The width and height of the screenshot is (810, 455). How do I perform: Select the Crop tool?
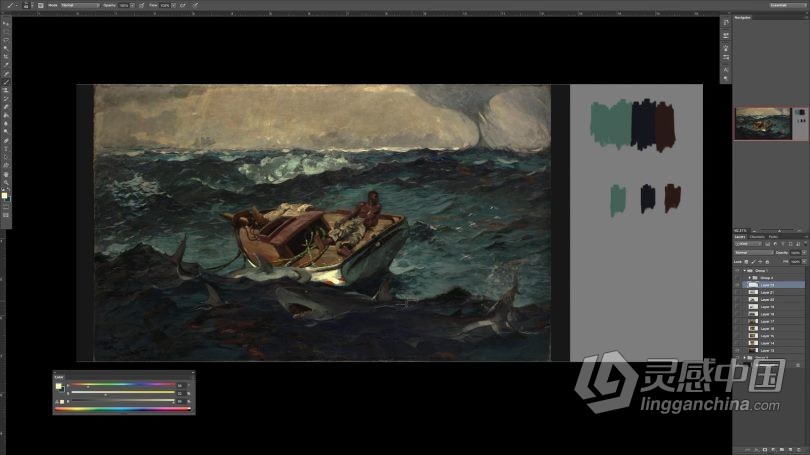(x=7, y=56)
